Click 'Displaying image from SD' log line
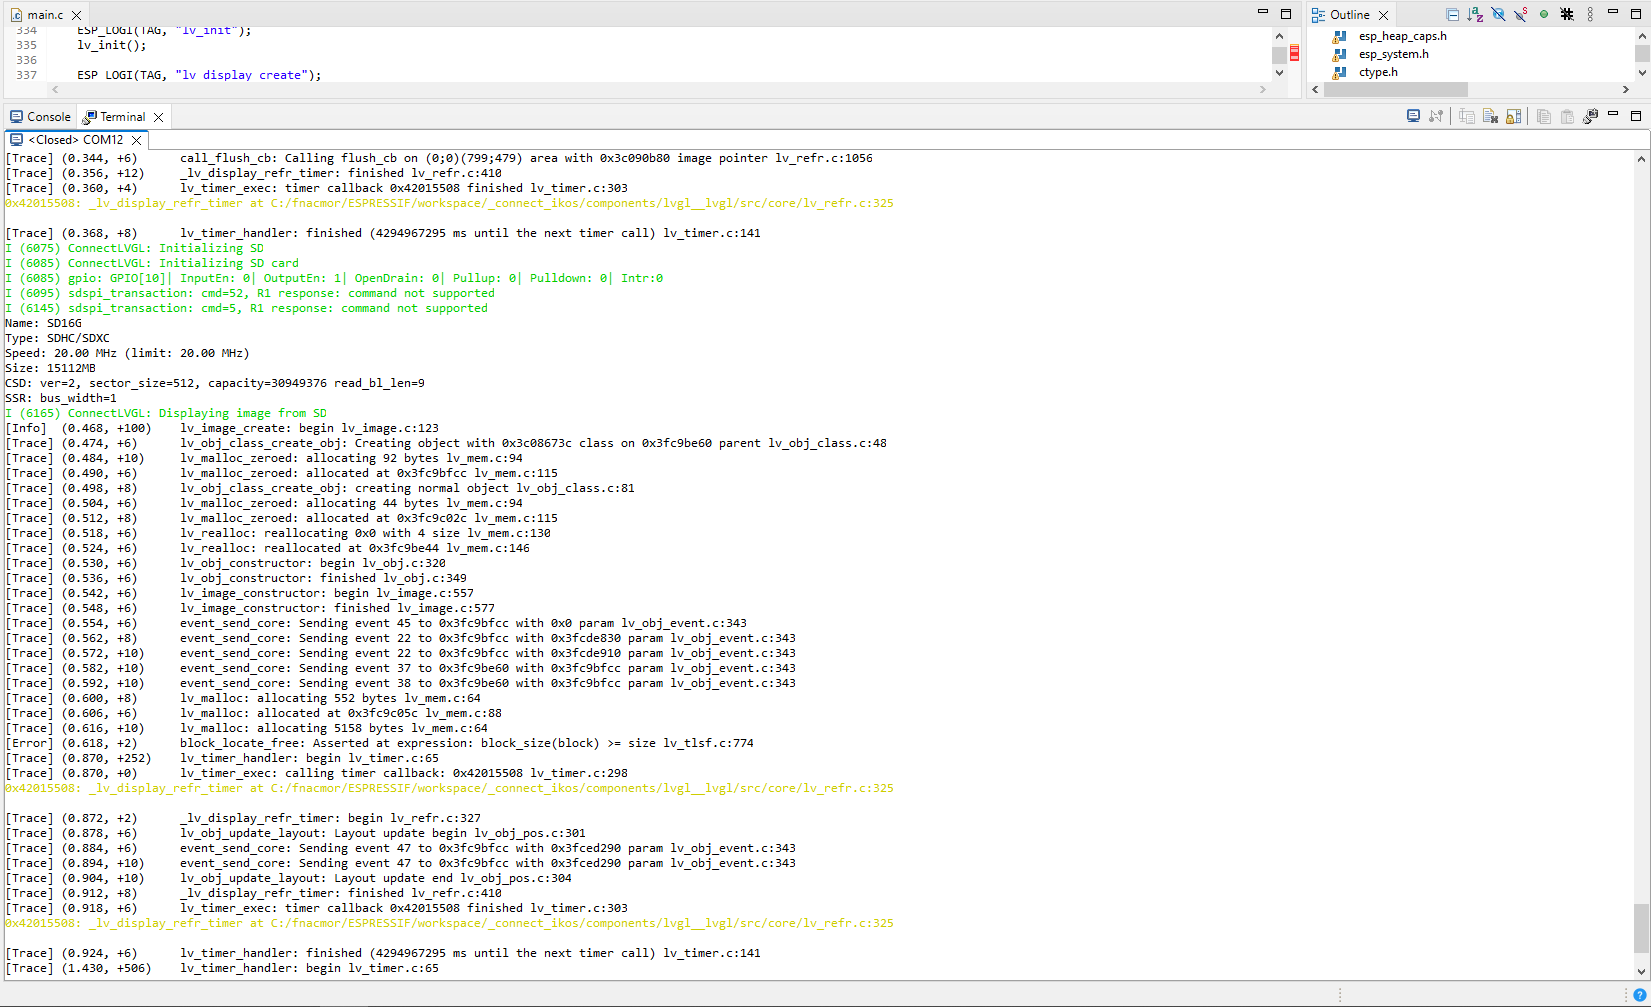 pyautogui.click(x=166, y=413)
